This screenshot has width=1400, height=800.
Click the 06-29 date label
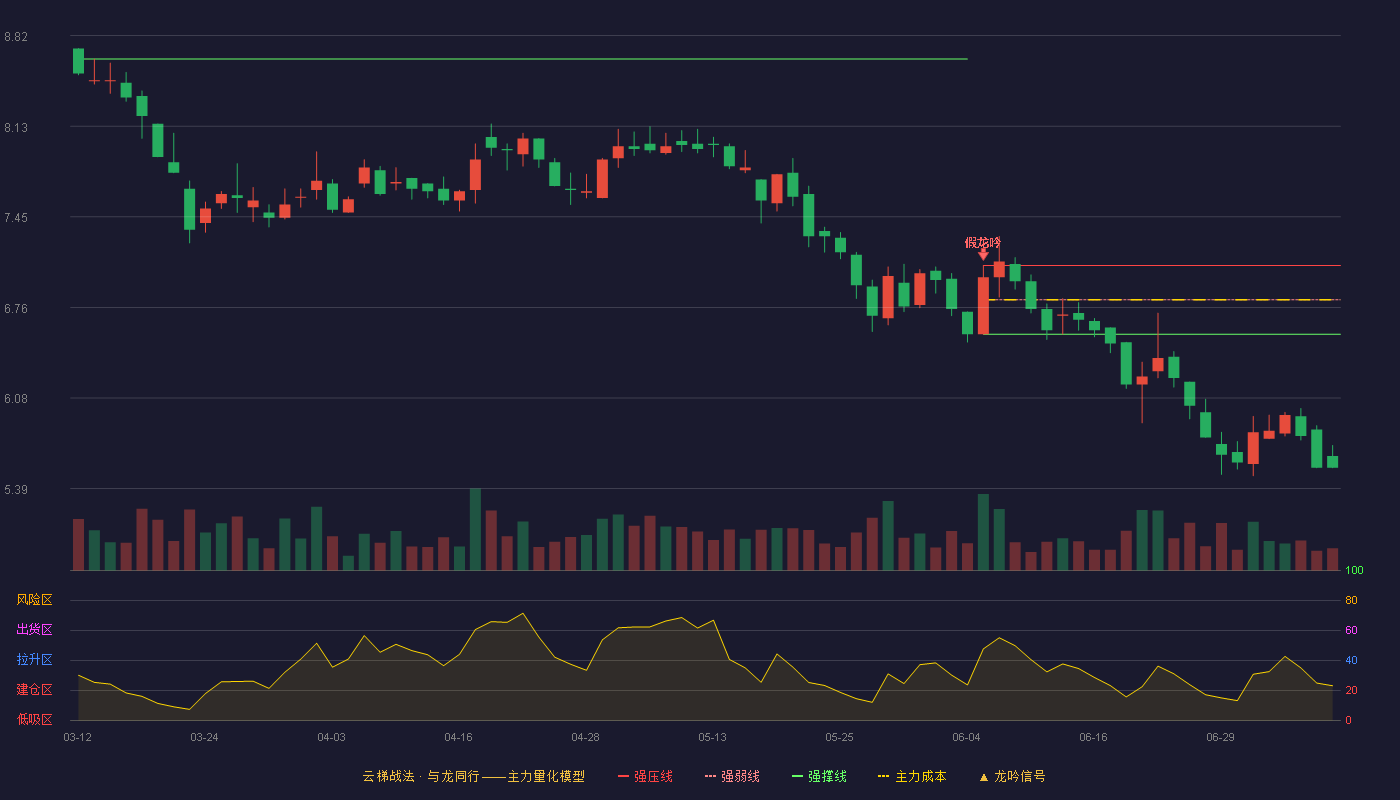tap(1220, 737)
